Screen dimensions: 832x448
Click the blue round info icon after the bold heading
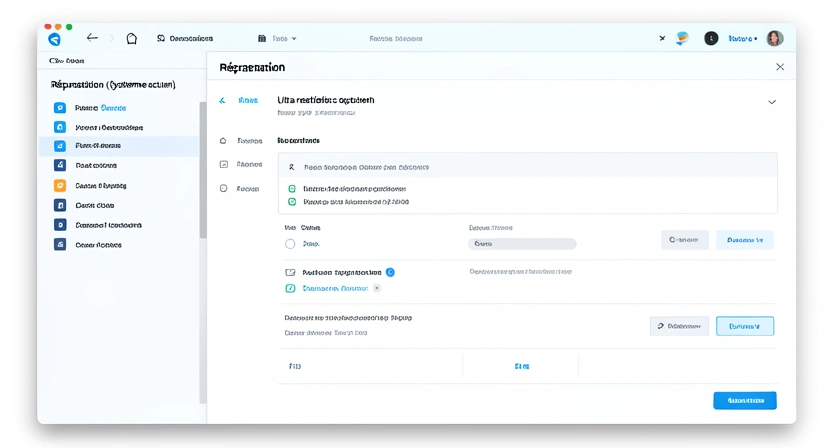(390, 272)
